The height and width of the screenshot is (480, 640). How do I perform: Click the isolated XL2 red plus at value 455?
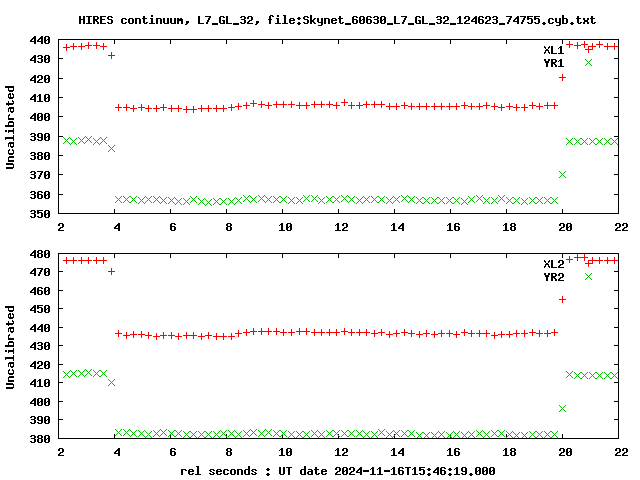pos(562,300)
